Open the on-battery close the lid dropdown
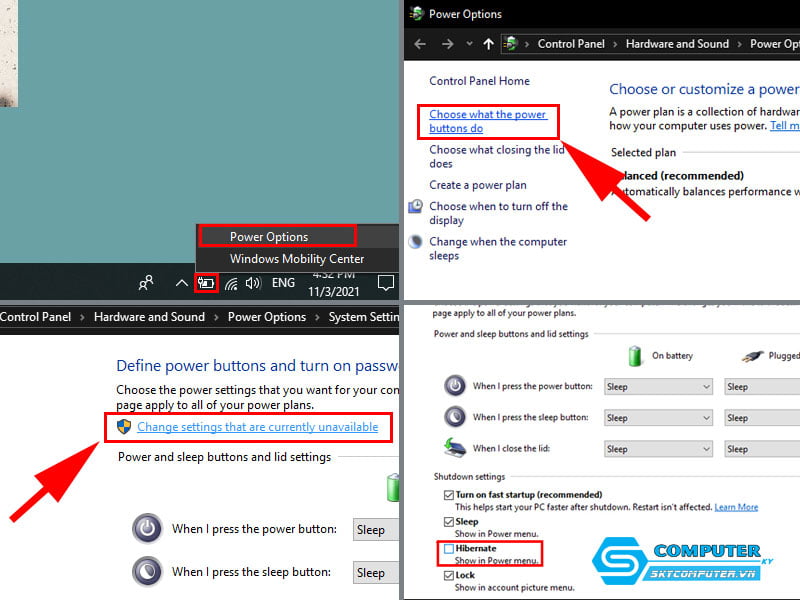 coord(658,449)
